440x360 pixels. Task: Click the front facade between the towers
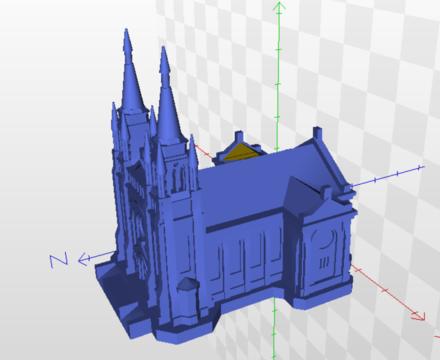click(137, 213)
